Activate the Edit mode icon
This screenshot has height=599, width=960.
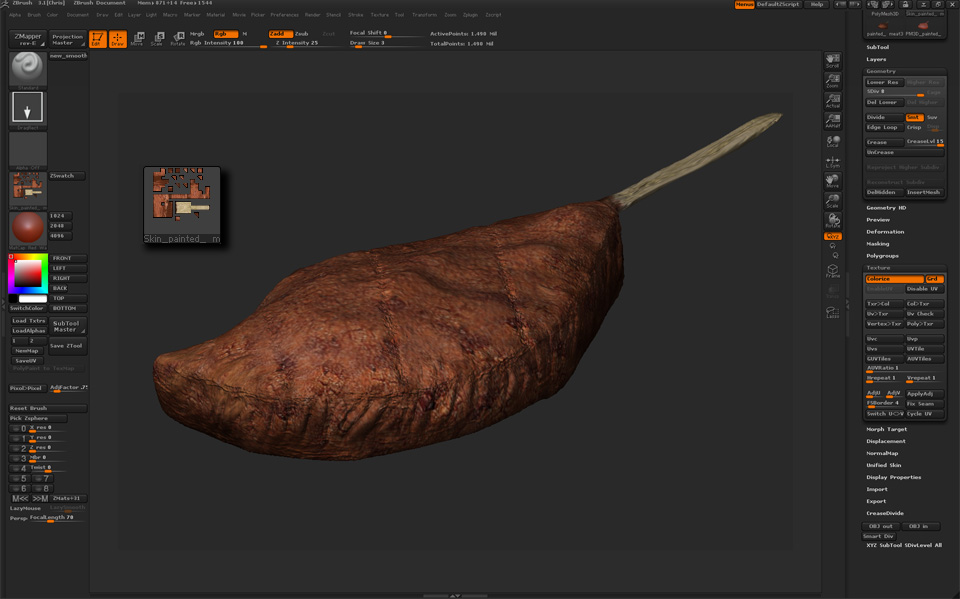[x=98, y=39]
